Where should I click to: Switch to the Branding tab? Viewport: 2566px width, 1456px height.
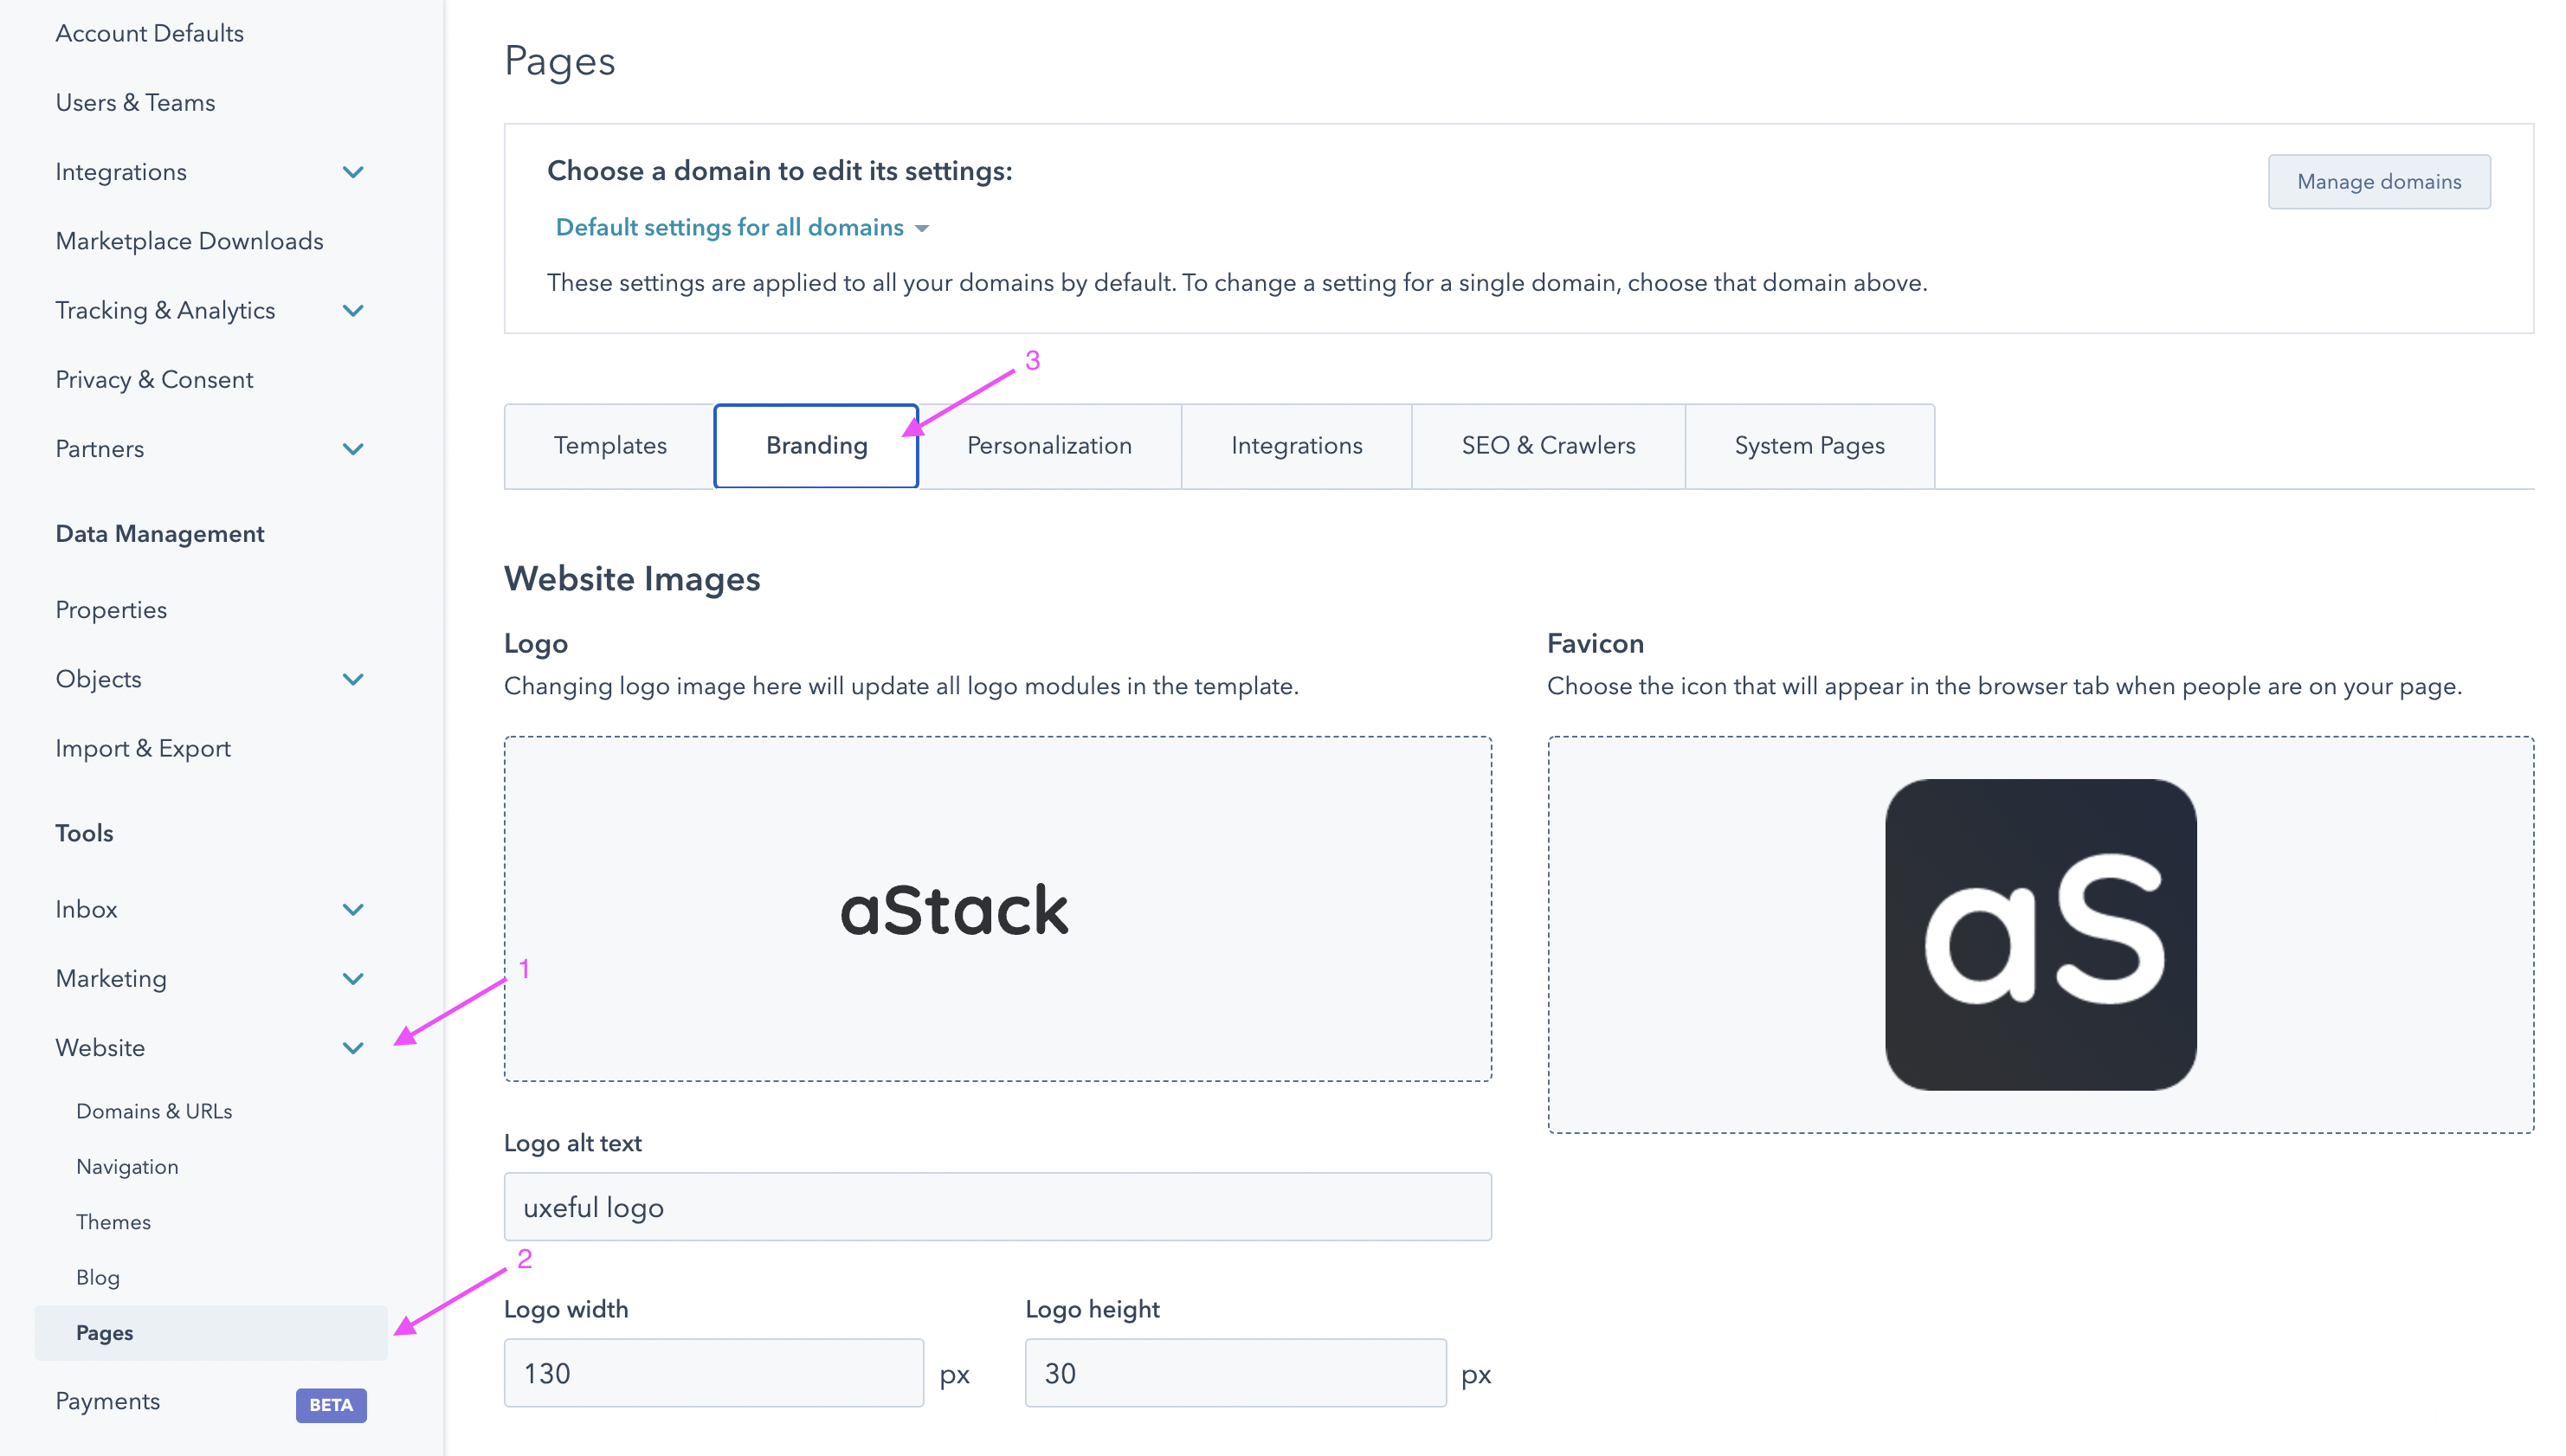[816, 446]
